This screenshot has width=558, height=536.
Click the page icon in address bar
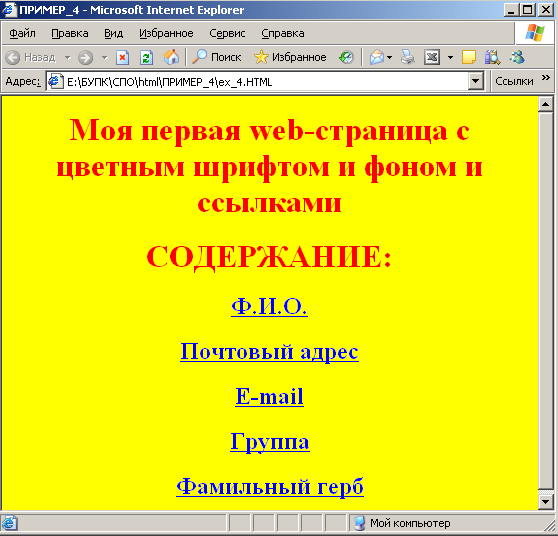tap(56, 82)
